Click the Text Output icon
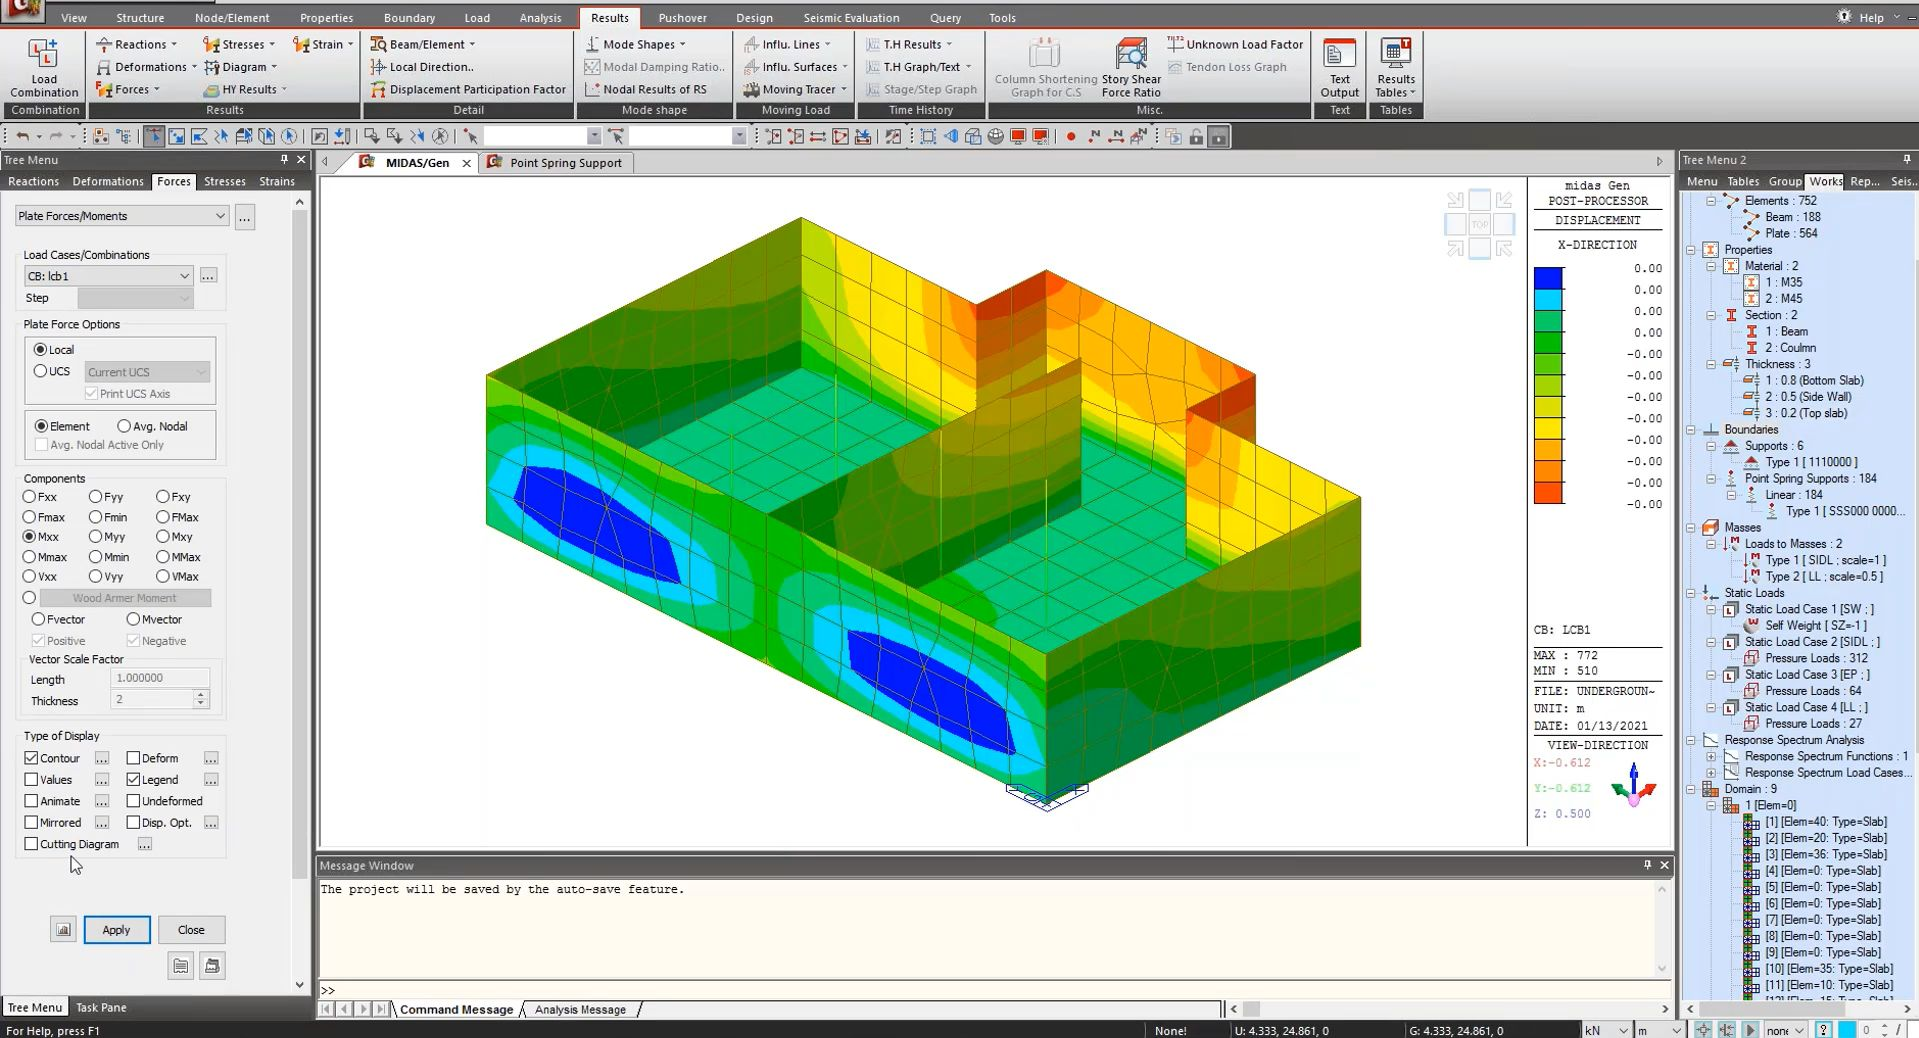 (x=1338, y=66)
